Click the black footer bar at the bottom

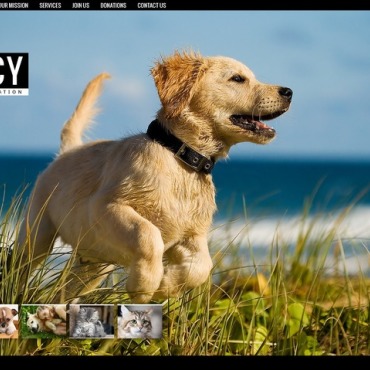coord(185,363)
